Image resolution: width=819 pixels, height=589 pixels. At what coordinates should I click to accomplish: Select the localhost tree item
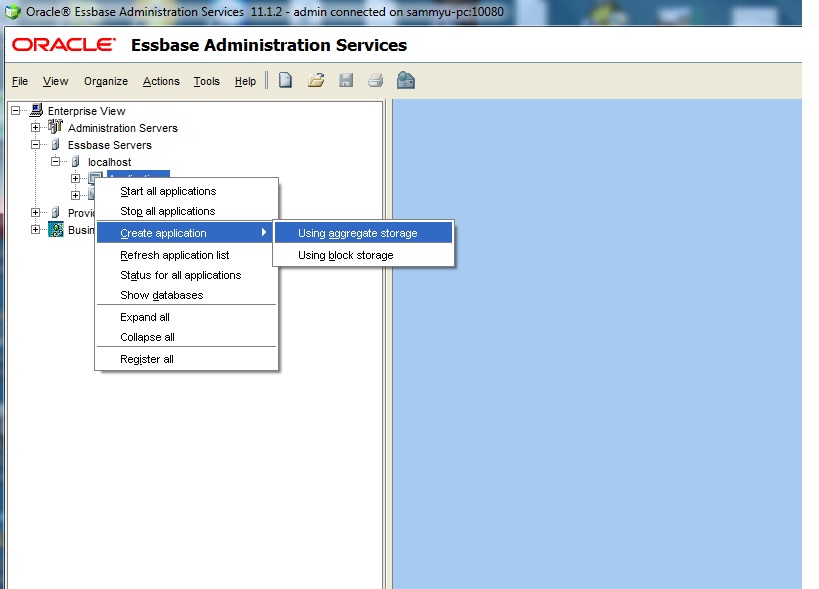108,161
